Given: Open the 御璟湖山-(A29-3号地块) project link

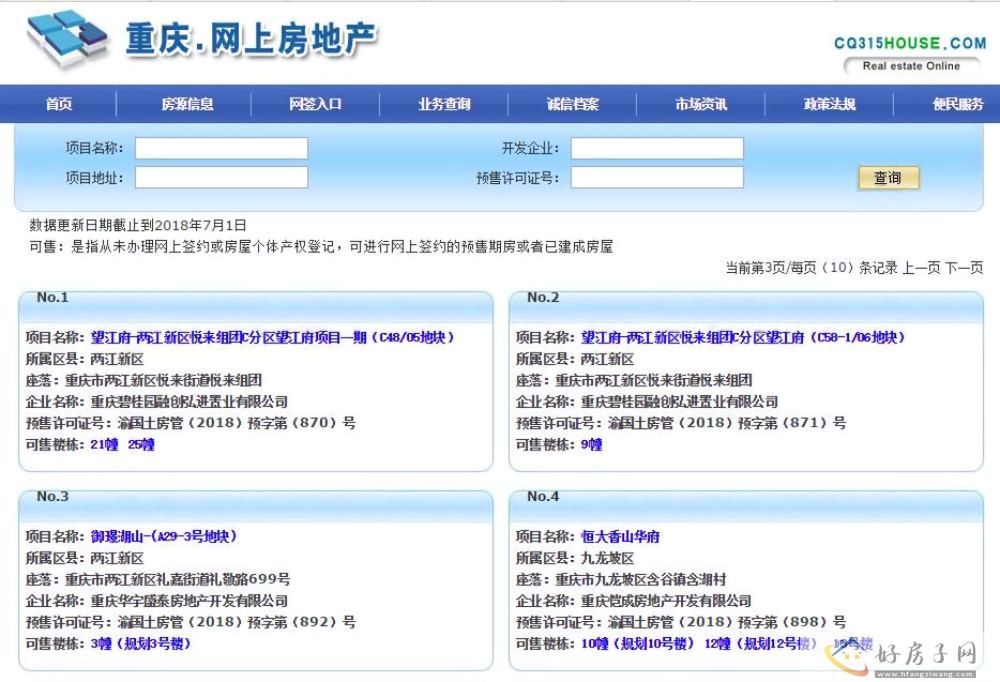Looking at the screenshot, I should [x=164, y=537].
